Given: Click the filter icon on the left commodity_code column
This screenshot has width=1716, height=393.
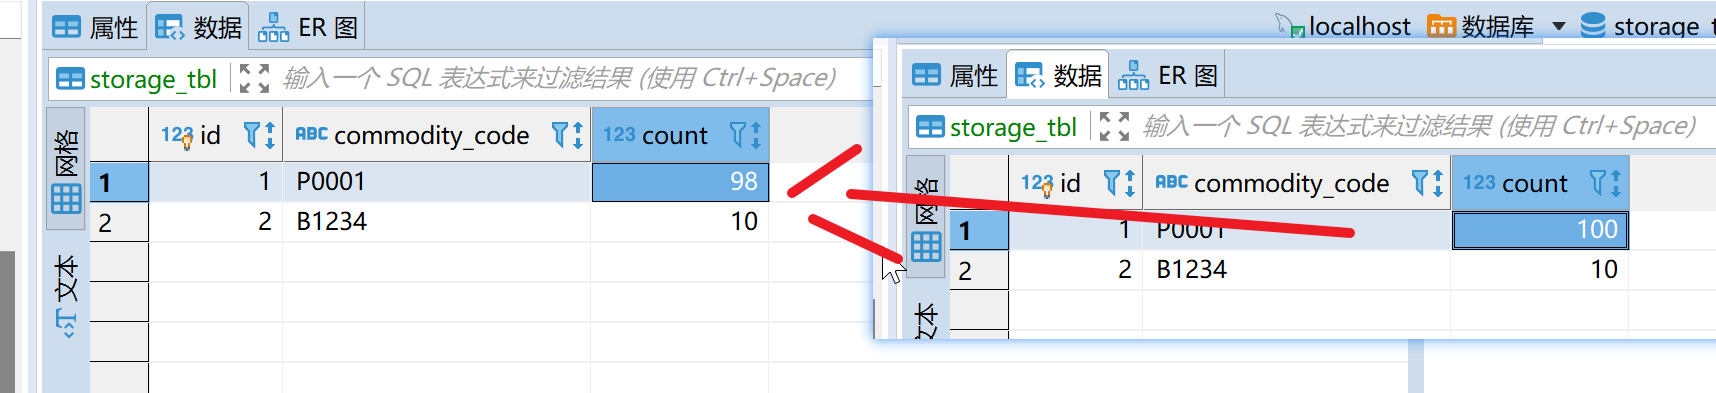Looking at the screenshot, I should pos(561,135).
